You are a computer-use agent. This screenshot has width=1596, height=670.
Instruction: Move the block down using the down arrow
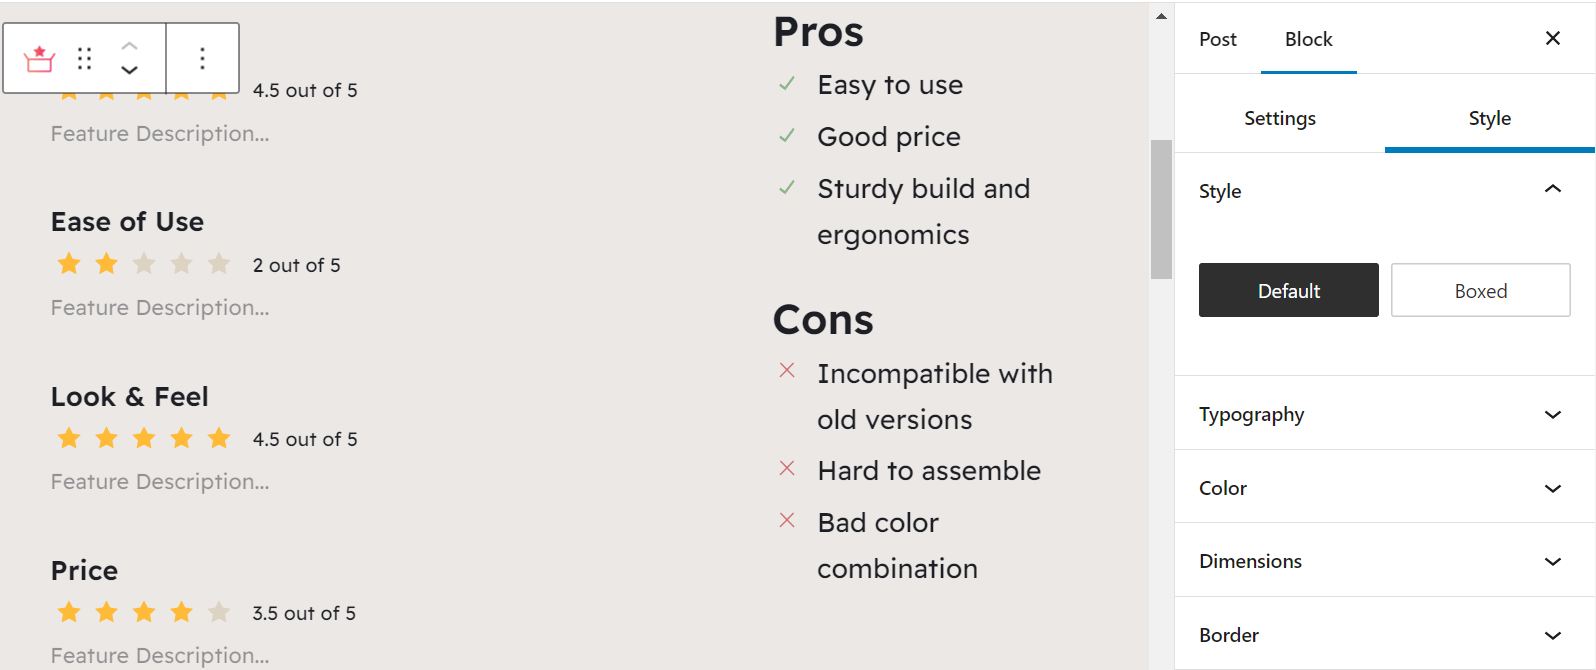[x=129, y=70]
